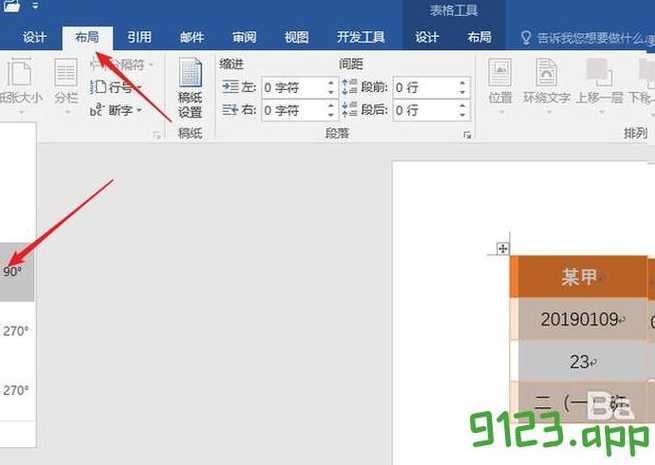Image resolution: width=655 pixels, height=465 pixels.
Task: Increase 段前 spacing with up arrow
Action: pos(462,83)
